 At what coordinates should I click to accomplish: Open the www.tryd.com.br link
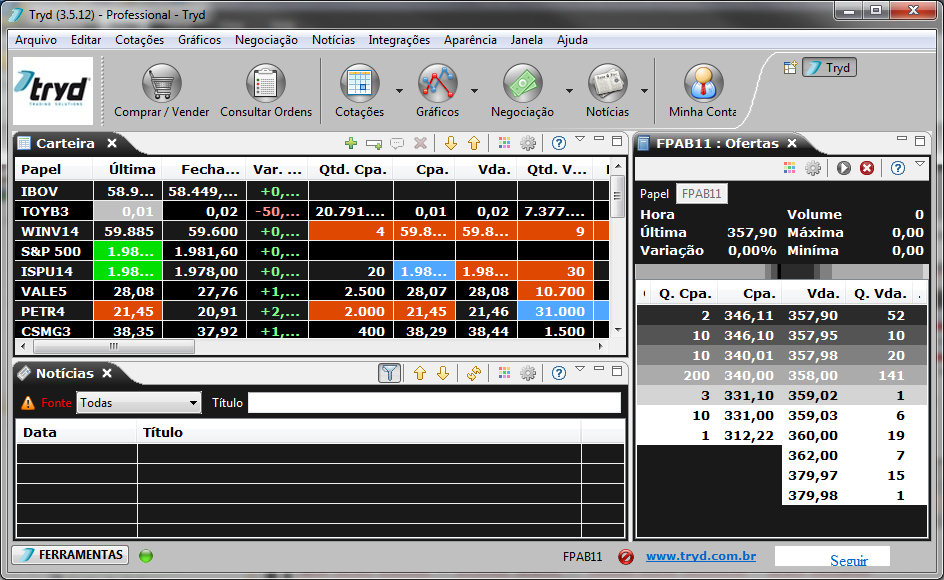(x=701, y=556)
